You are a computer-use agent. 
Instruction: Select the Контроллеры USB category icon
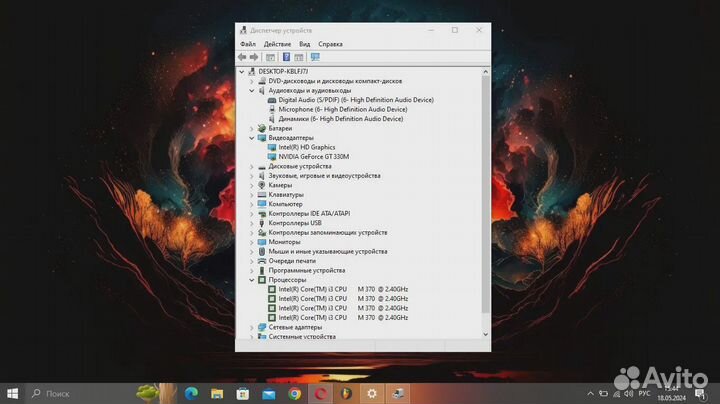pos(262,223)
